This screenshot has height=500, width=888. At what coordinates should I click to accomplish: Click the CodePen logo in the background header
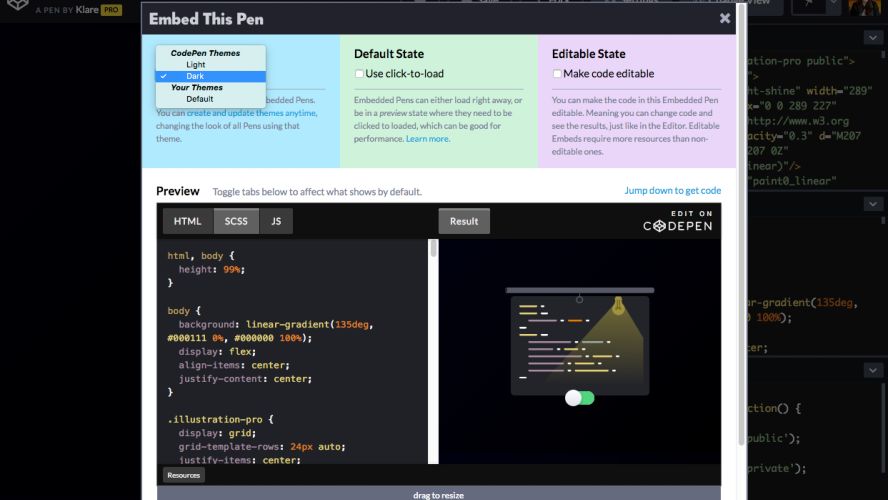(x=18, y=5)
